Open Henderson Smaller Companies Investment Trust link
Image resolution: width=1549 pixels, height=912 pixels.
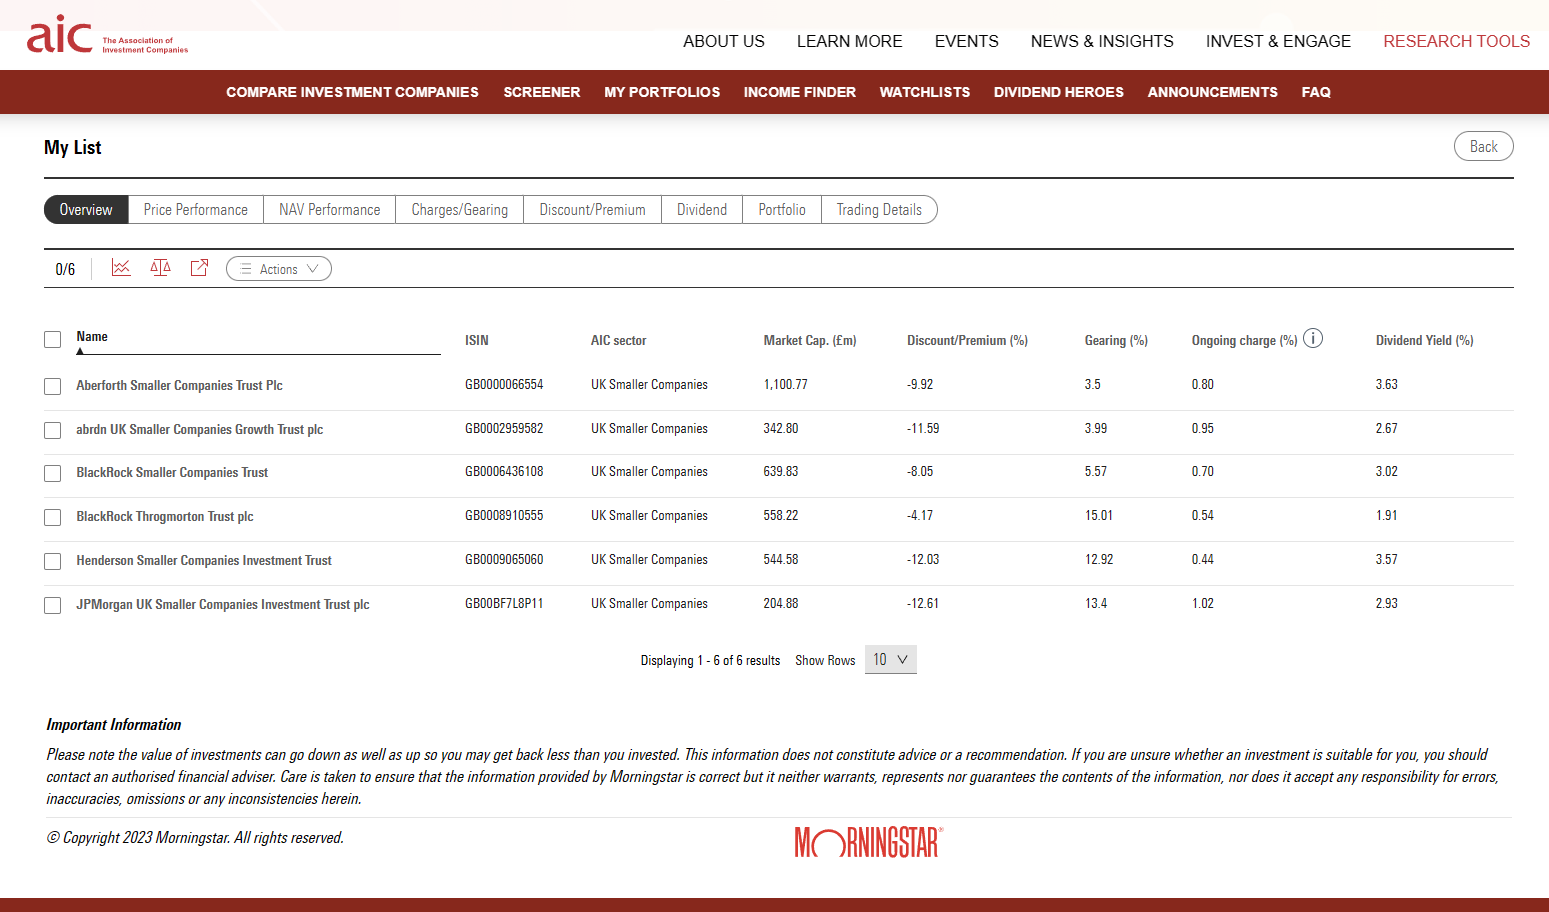point(204,561)
